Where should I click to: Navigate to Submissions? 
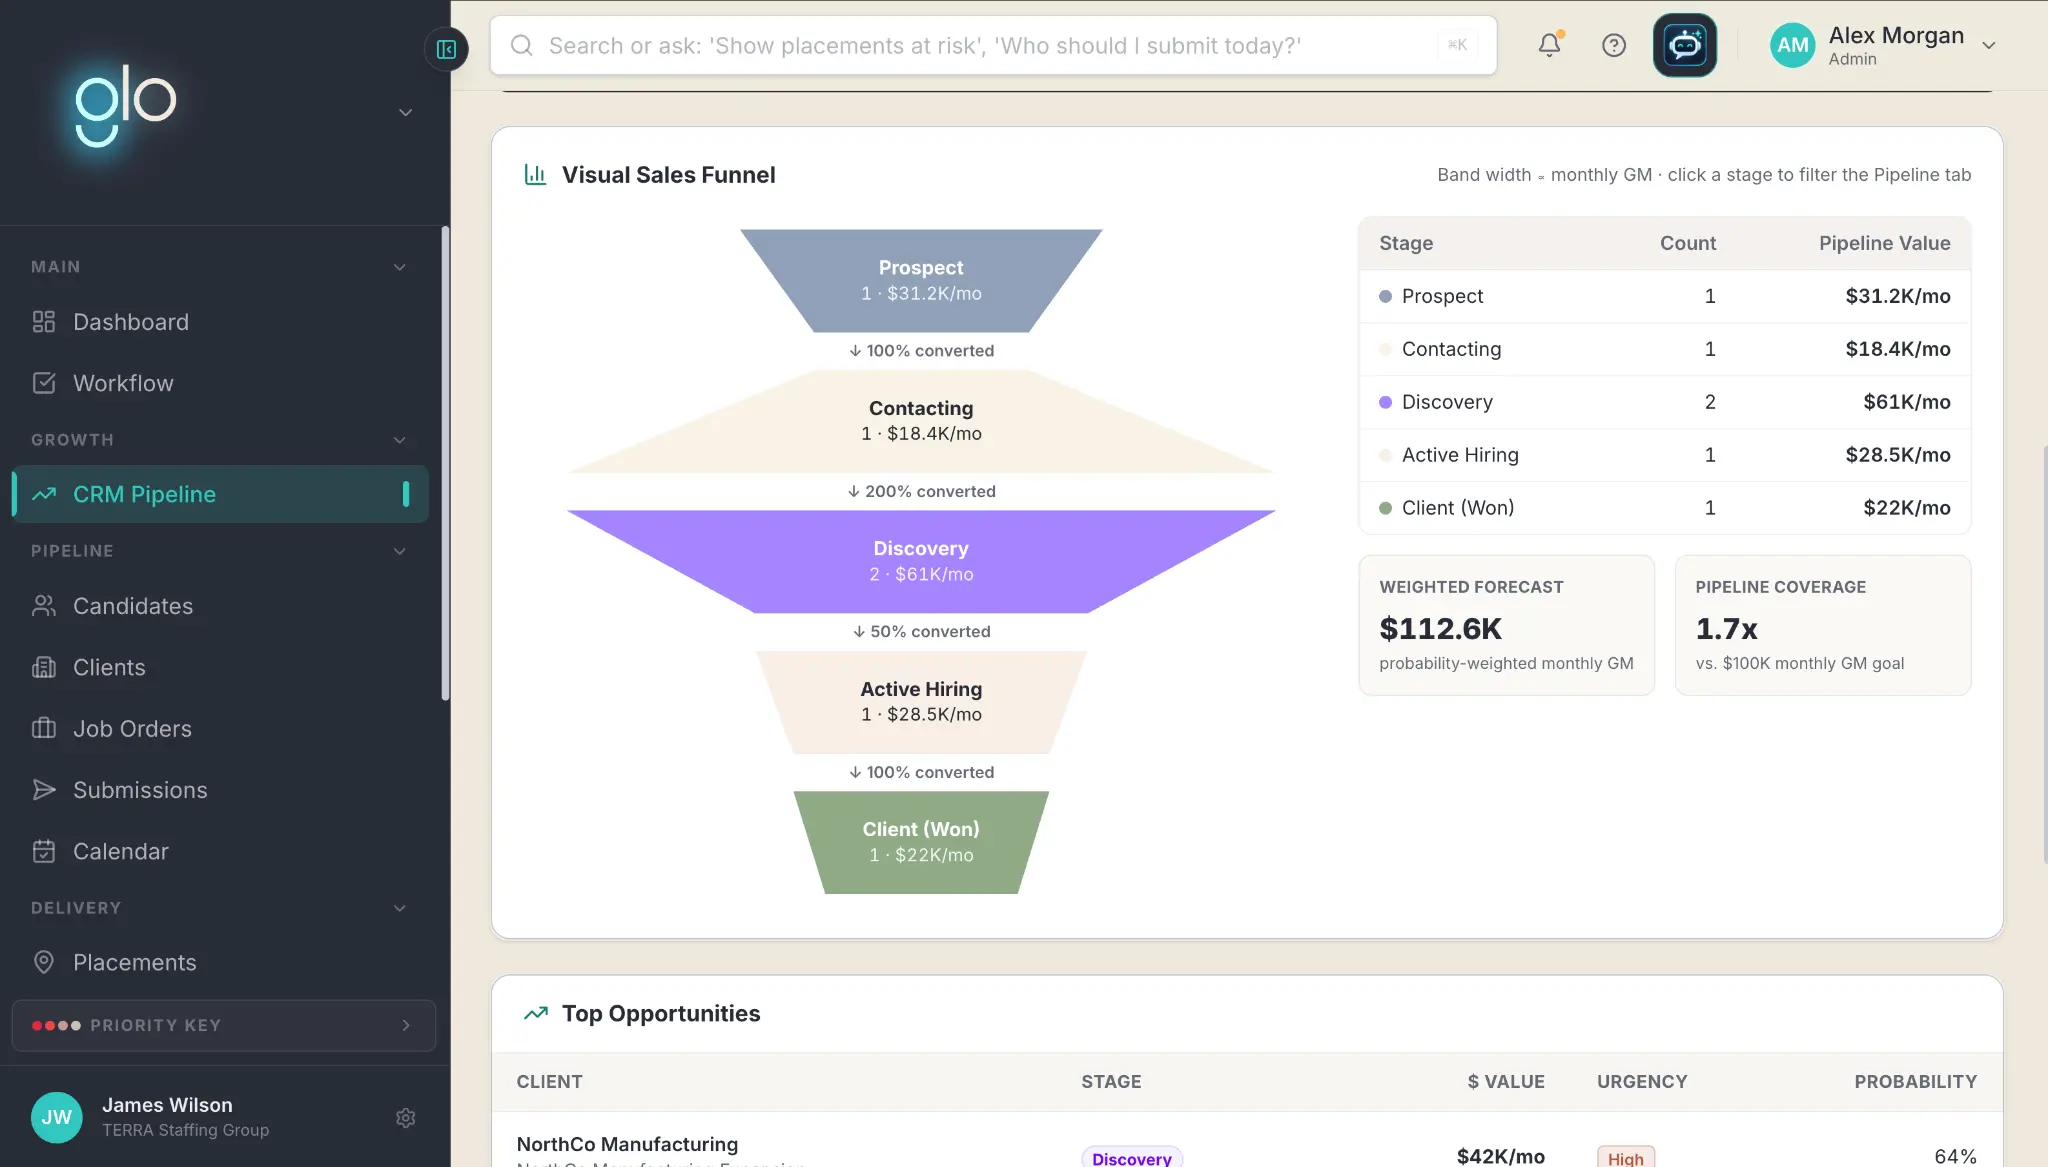pyautogui.click(x=140, y=790)
